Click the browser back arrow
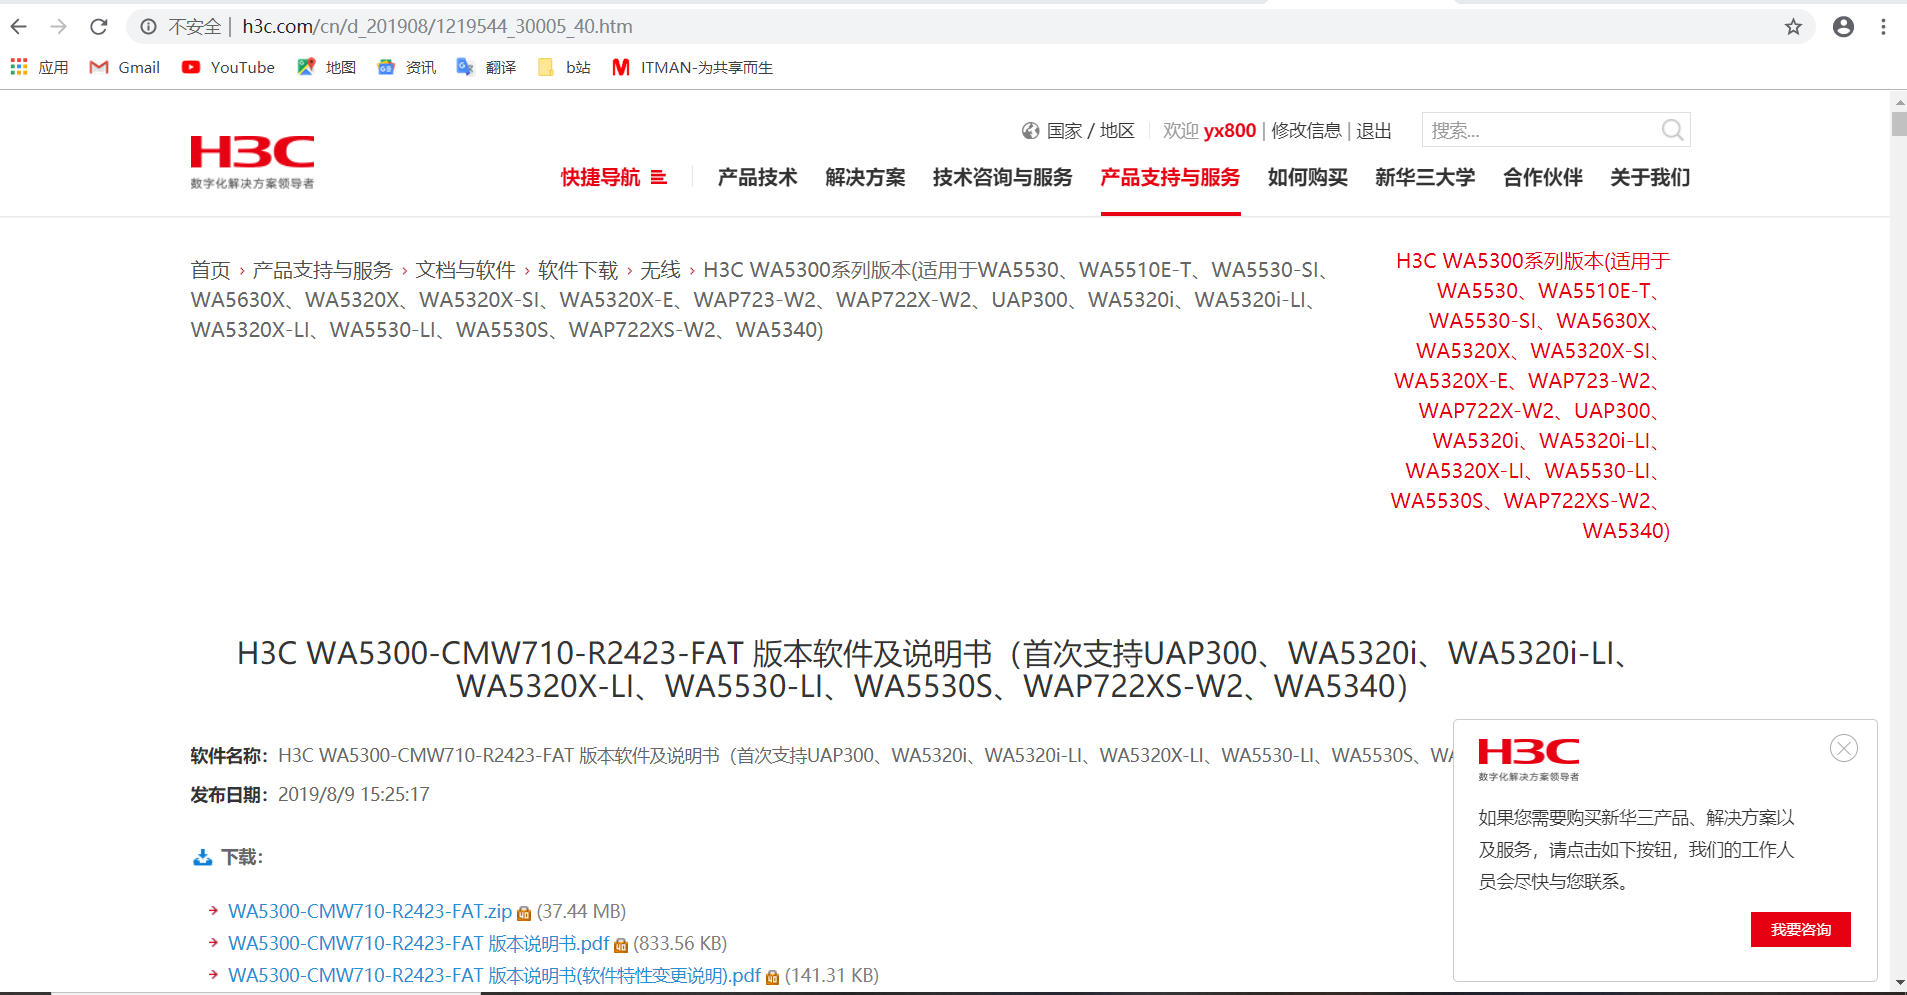This screenshot has width=1907, height=995. coord(19,27)
